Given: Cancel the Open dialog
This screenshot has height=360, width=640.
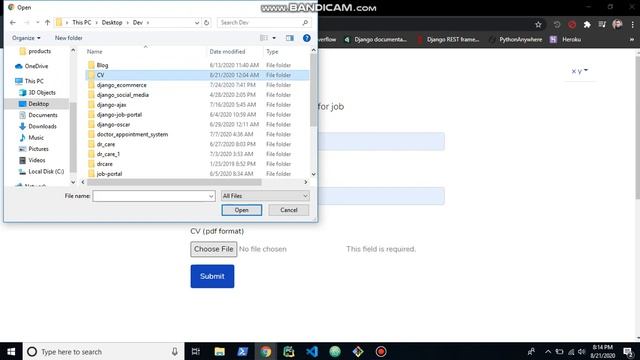Looking at the screenshot, I should point(289,210).
